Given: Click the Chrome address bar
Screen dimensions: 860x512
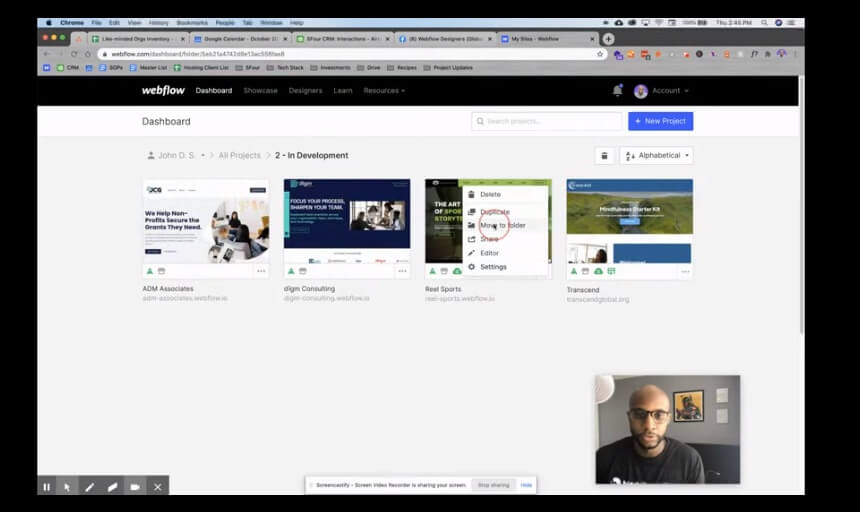Looking at the screenshot, I should pos(351,54).
